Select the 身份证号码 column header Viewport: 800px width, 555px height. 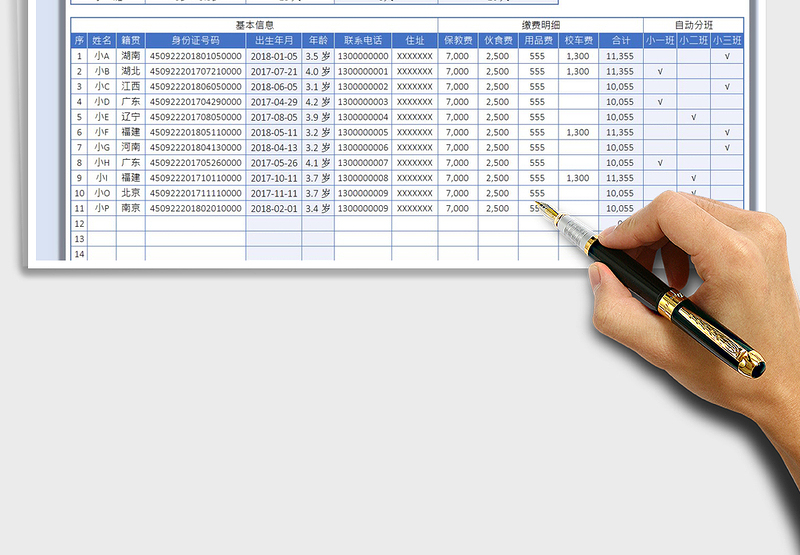click(x=195, y=41)
